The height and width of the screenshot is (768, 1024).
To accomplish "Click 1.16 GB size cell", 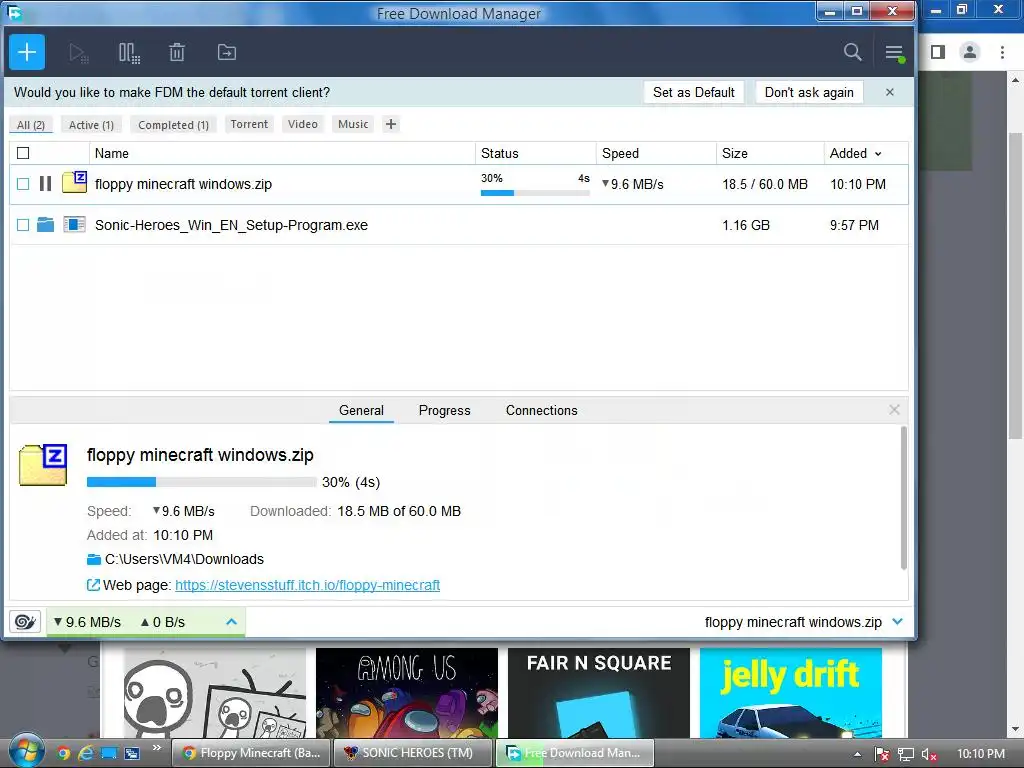I will [x=746, y=225].
